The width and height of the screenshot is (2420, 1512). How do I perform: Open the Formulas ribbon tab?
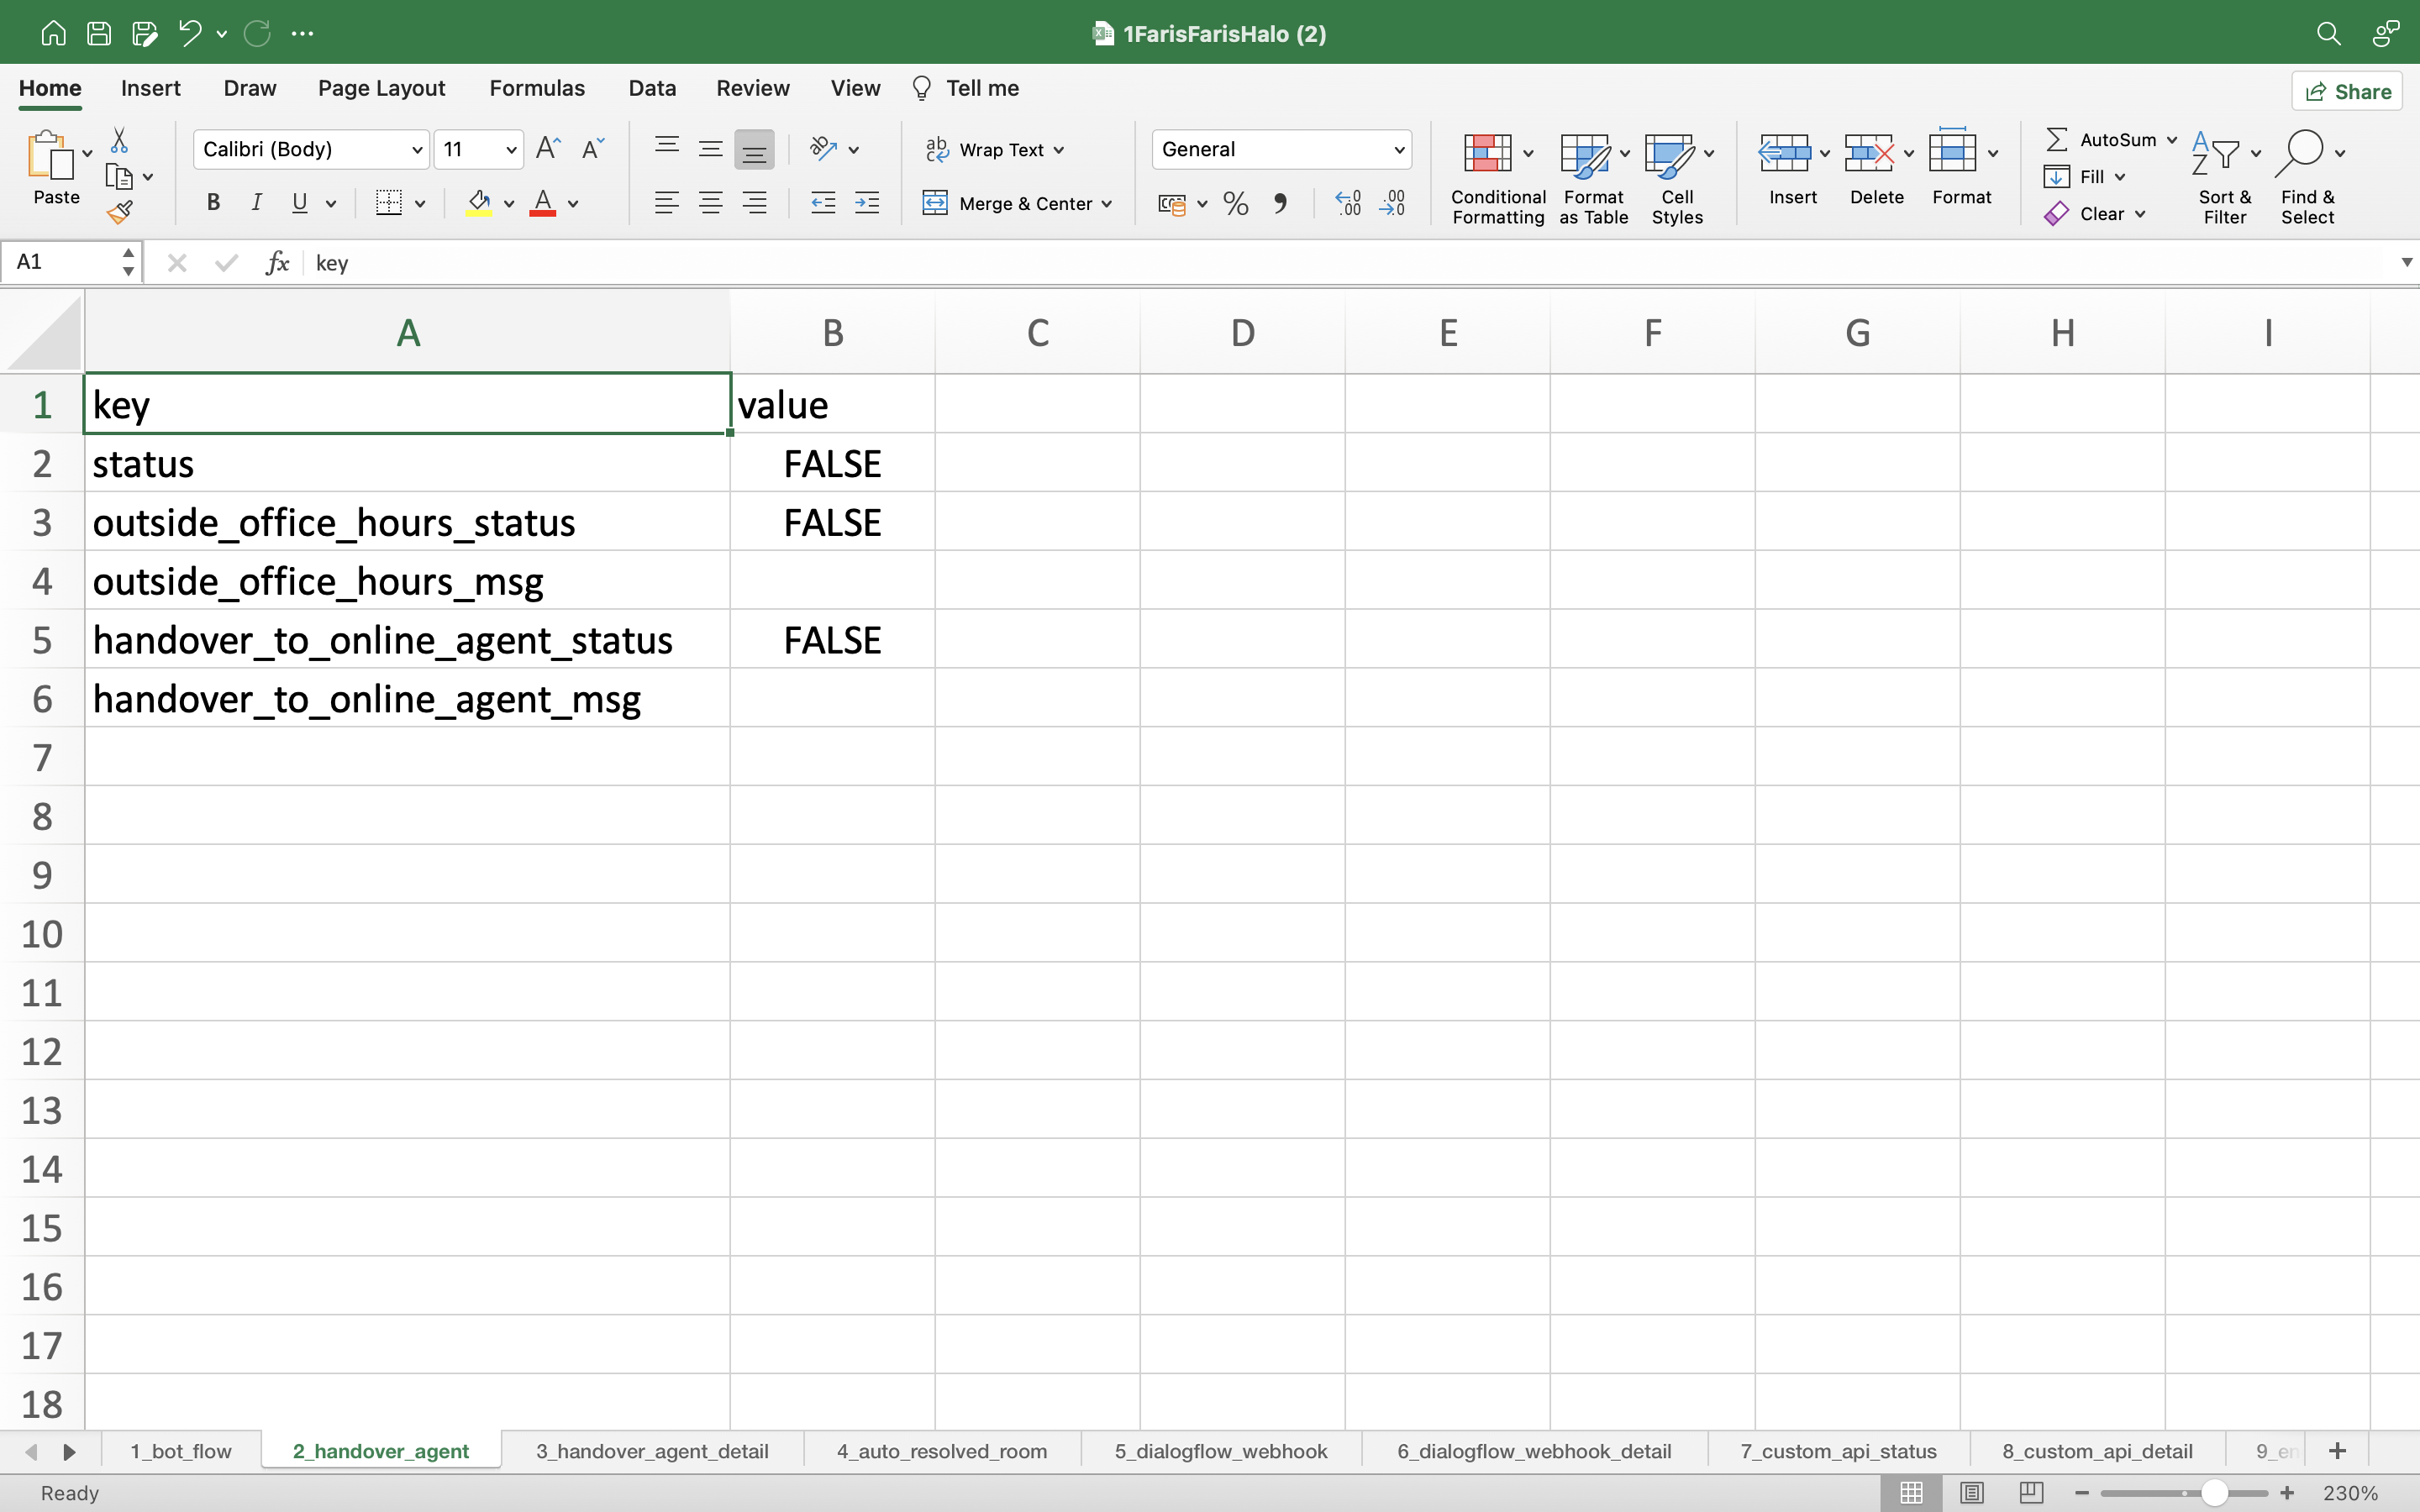[536, 88]
